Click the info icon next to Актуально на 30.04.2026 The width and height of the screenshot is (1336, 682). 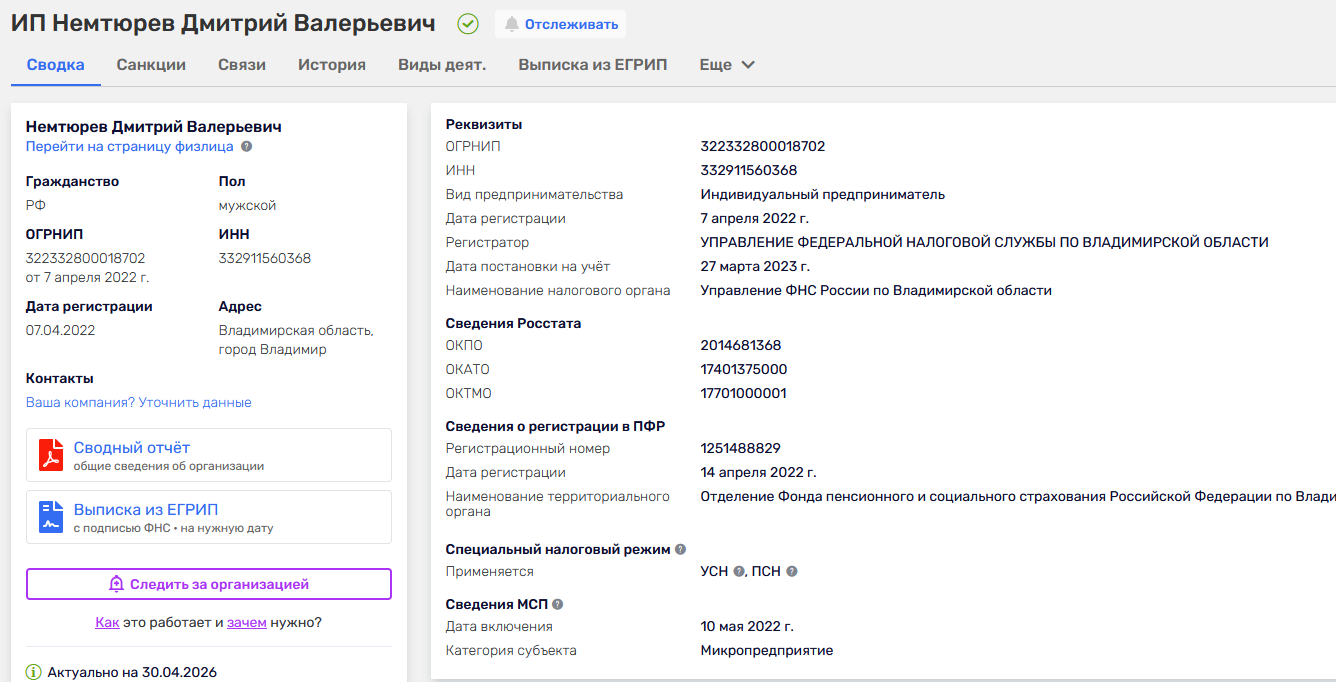point(34,672)
